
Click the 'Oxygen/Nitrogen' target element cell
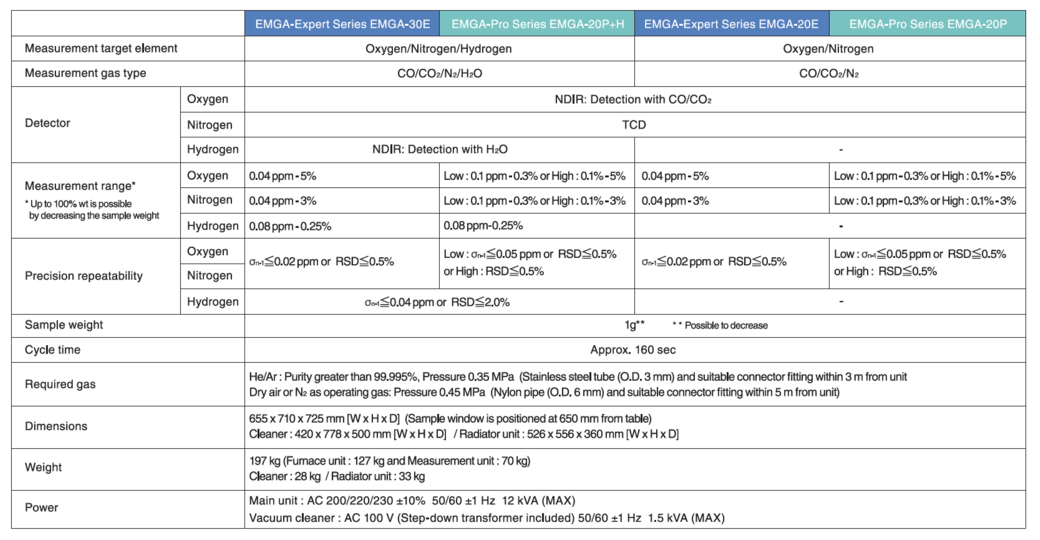828,49
